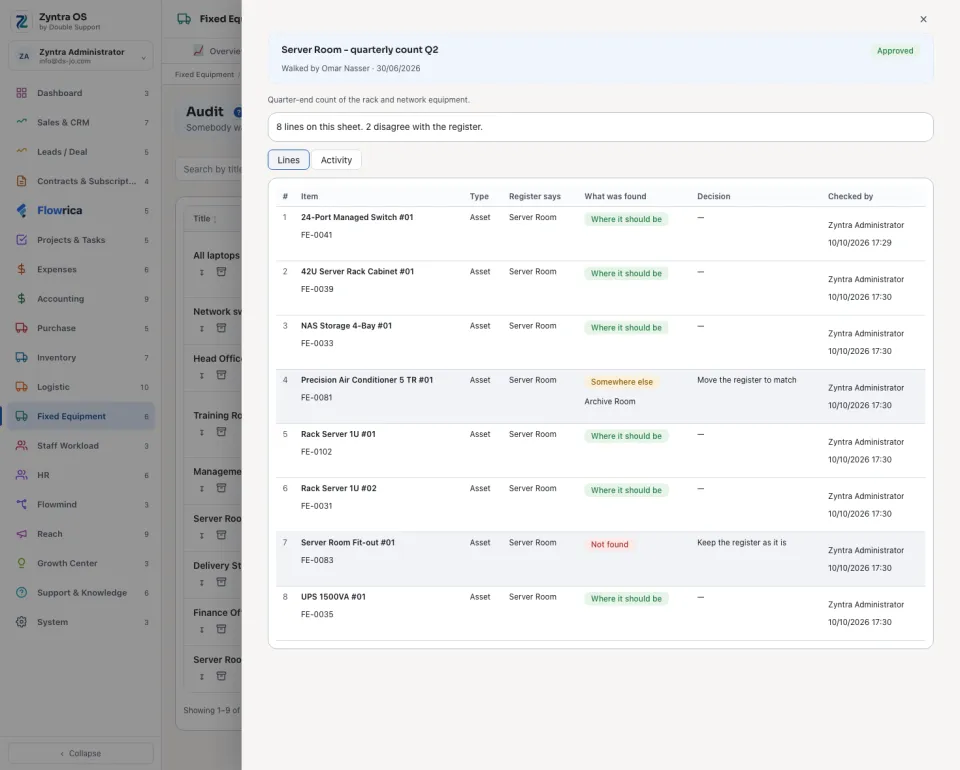Image resolution: width=960 pixels, height=770 pixels.
Task: Click the Purchase truck icon
Action: click(x=21, y=328)
